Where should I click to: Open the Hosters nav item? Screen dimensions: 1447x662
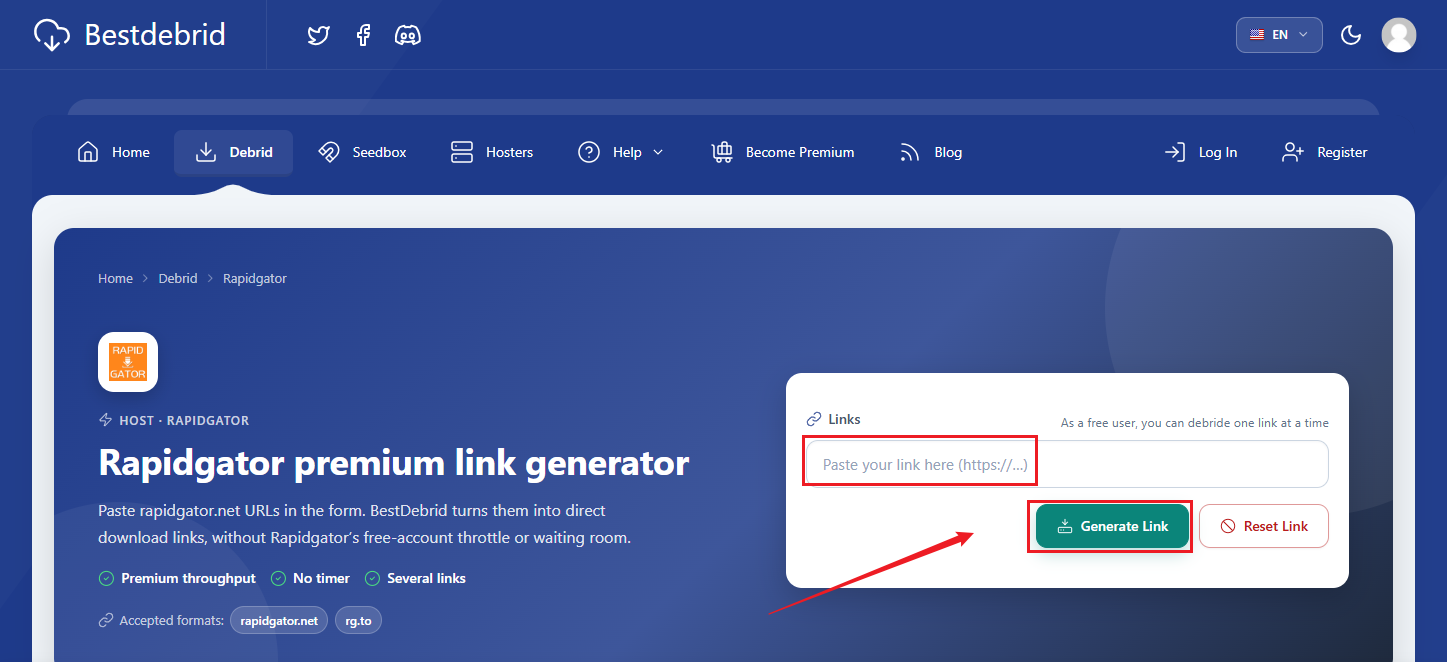point(491,152)
